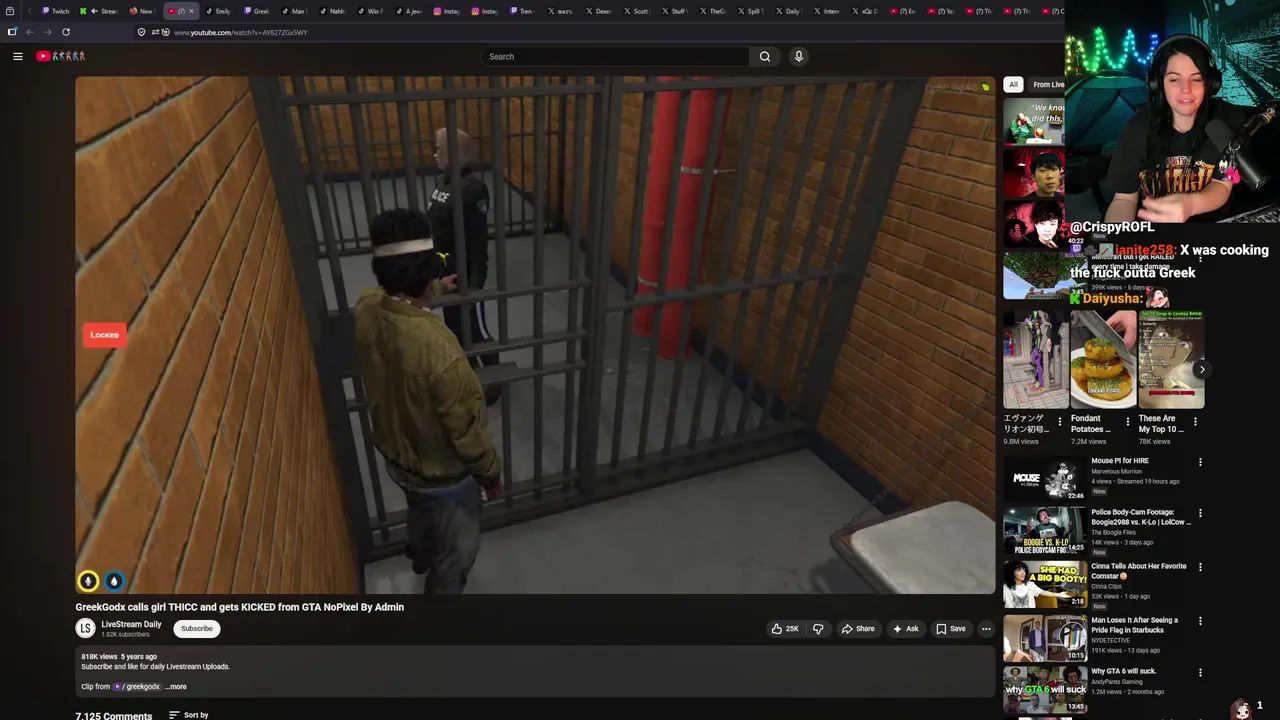1280x720 pixels.
Task: Open options menu for Mouse PI for HIRE
Action: tap(1200, 462)
